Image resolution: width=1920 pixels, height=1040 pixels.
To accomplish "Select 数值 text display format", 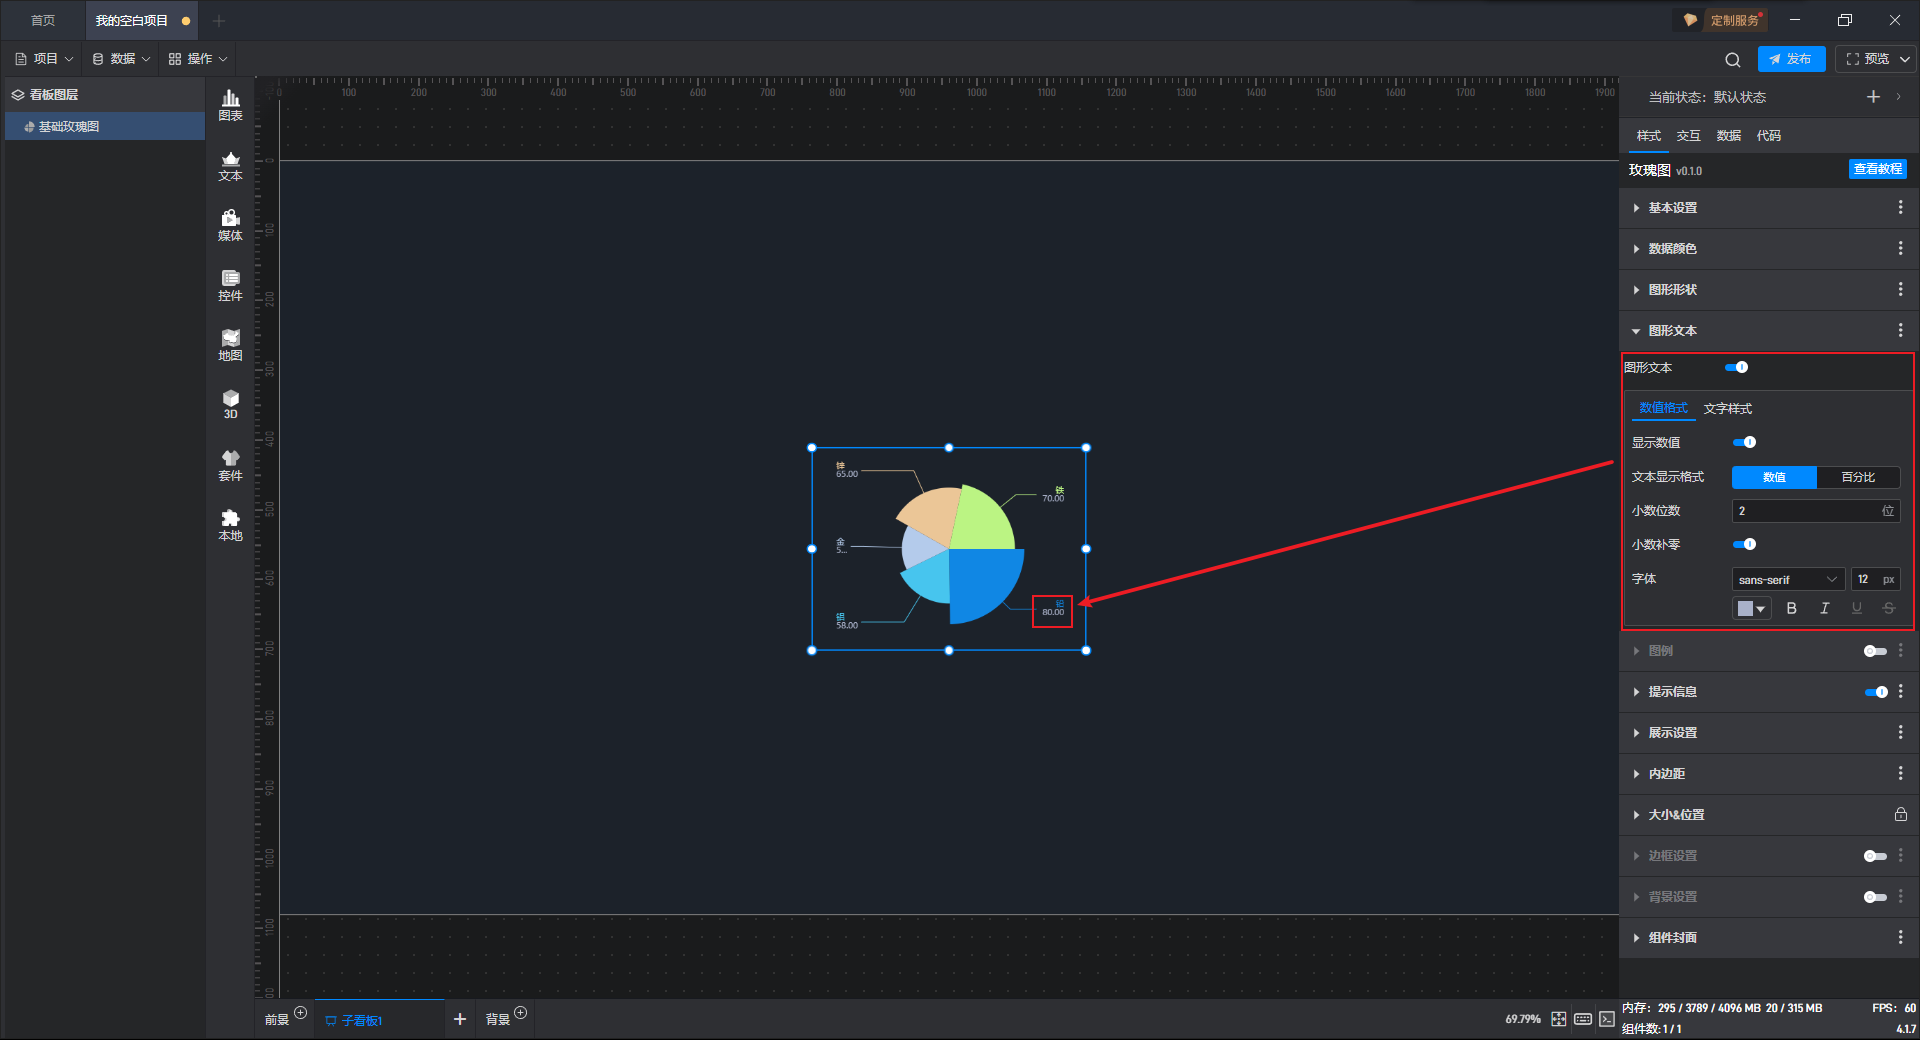I will tap(1774, 478).
